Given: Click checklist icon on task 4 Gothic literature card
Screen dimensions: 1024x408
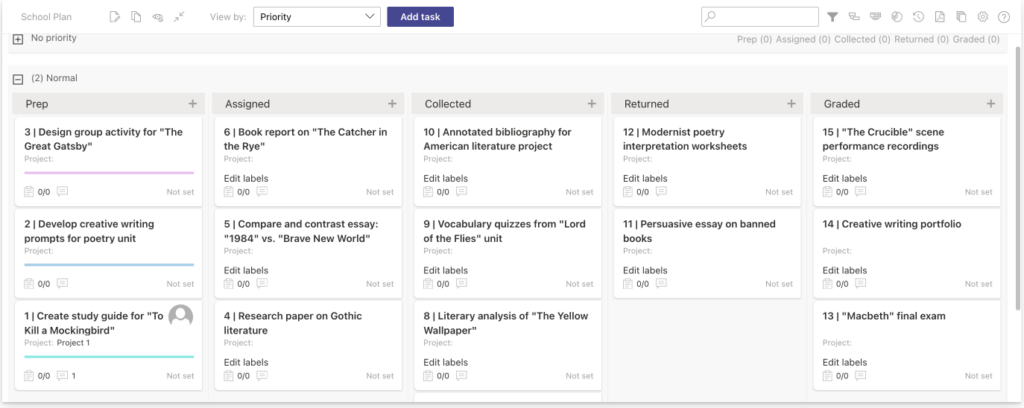Looking at the screenshot, I should [x=229, y=375].
